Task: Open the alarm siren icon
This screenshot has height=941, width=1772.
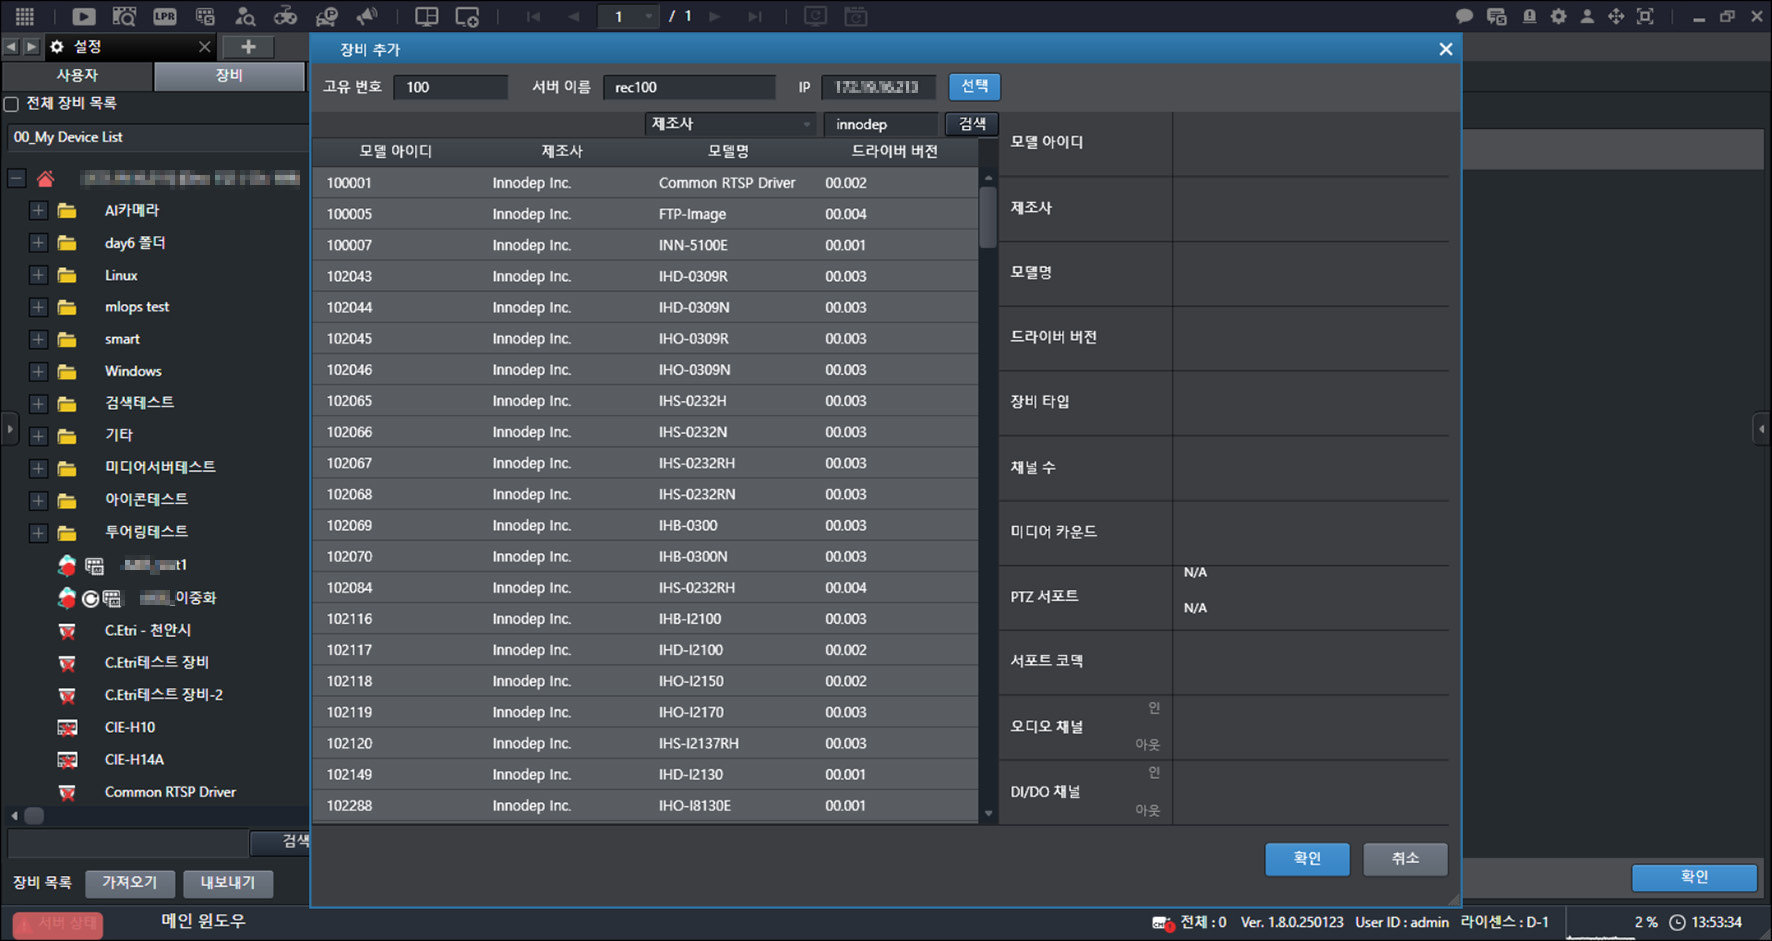Action: pos(1529,16)
